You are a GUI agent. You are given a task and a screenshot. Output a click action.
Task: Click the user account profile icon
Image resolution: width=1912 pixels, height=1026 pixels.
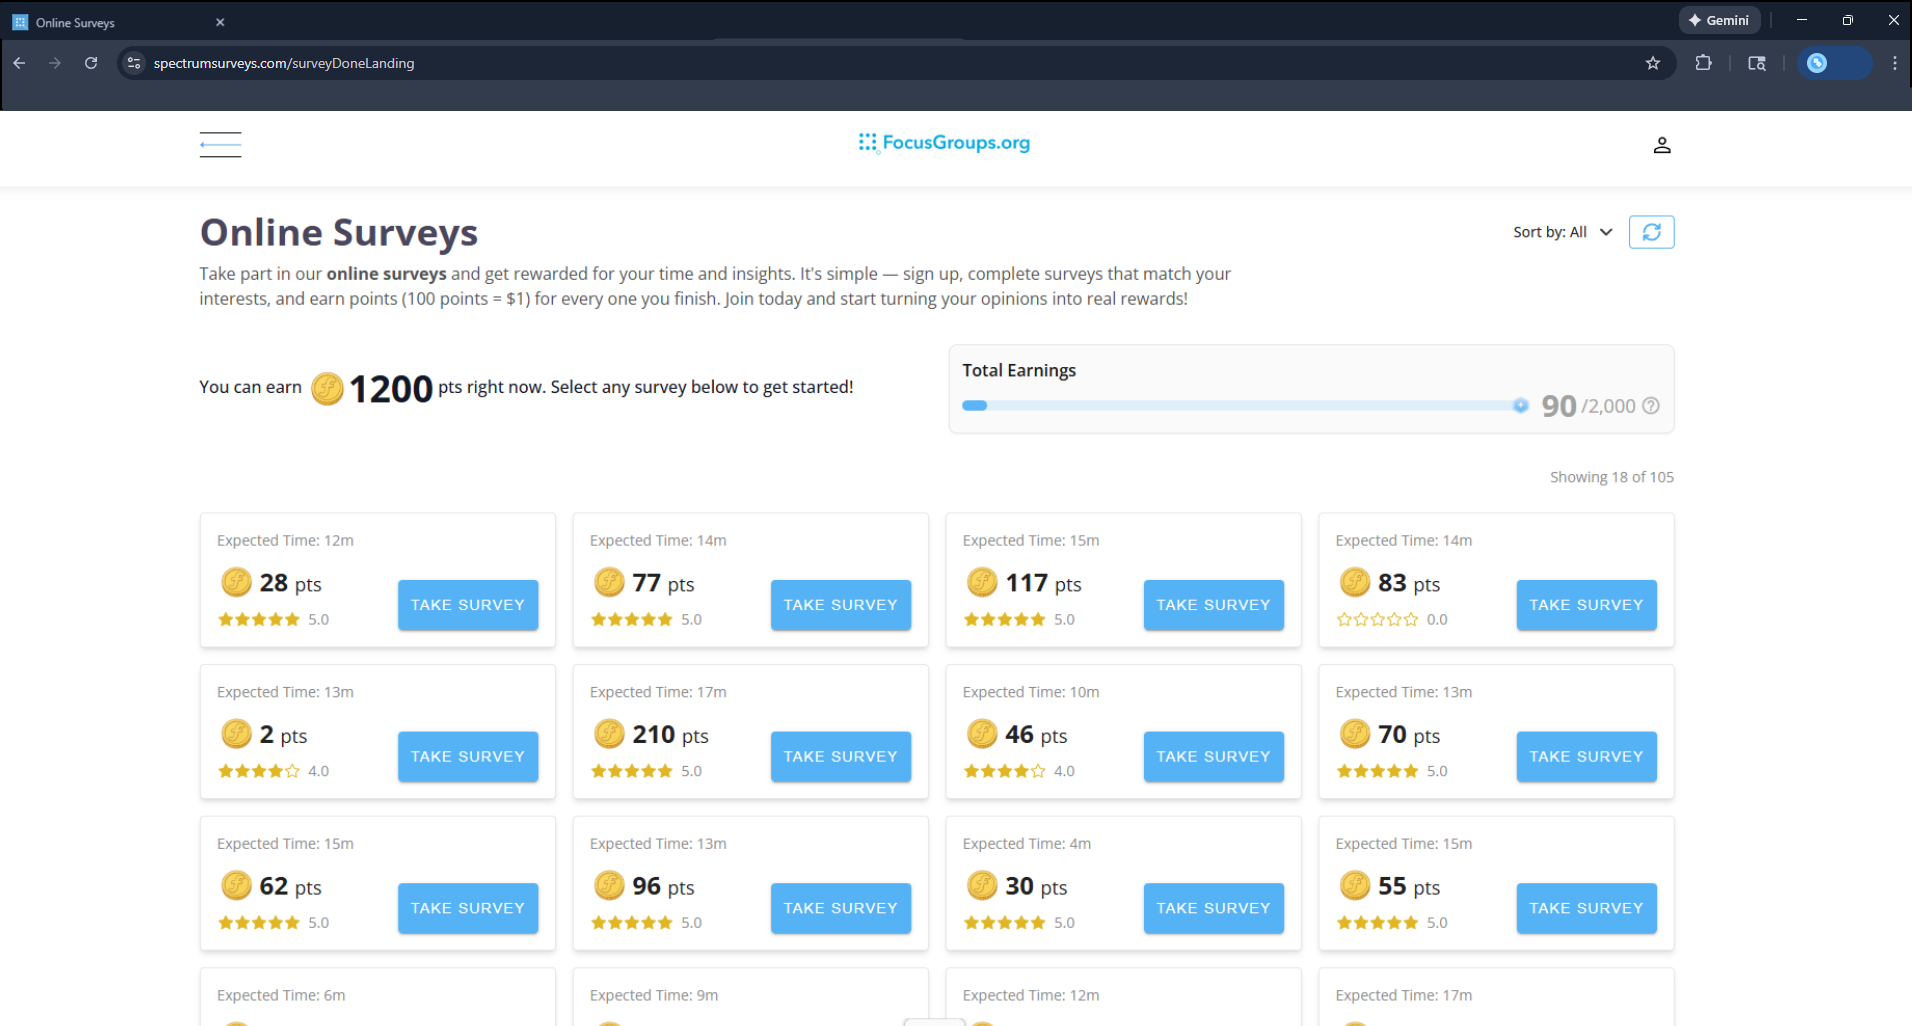[1661, 145]
